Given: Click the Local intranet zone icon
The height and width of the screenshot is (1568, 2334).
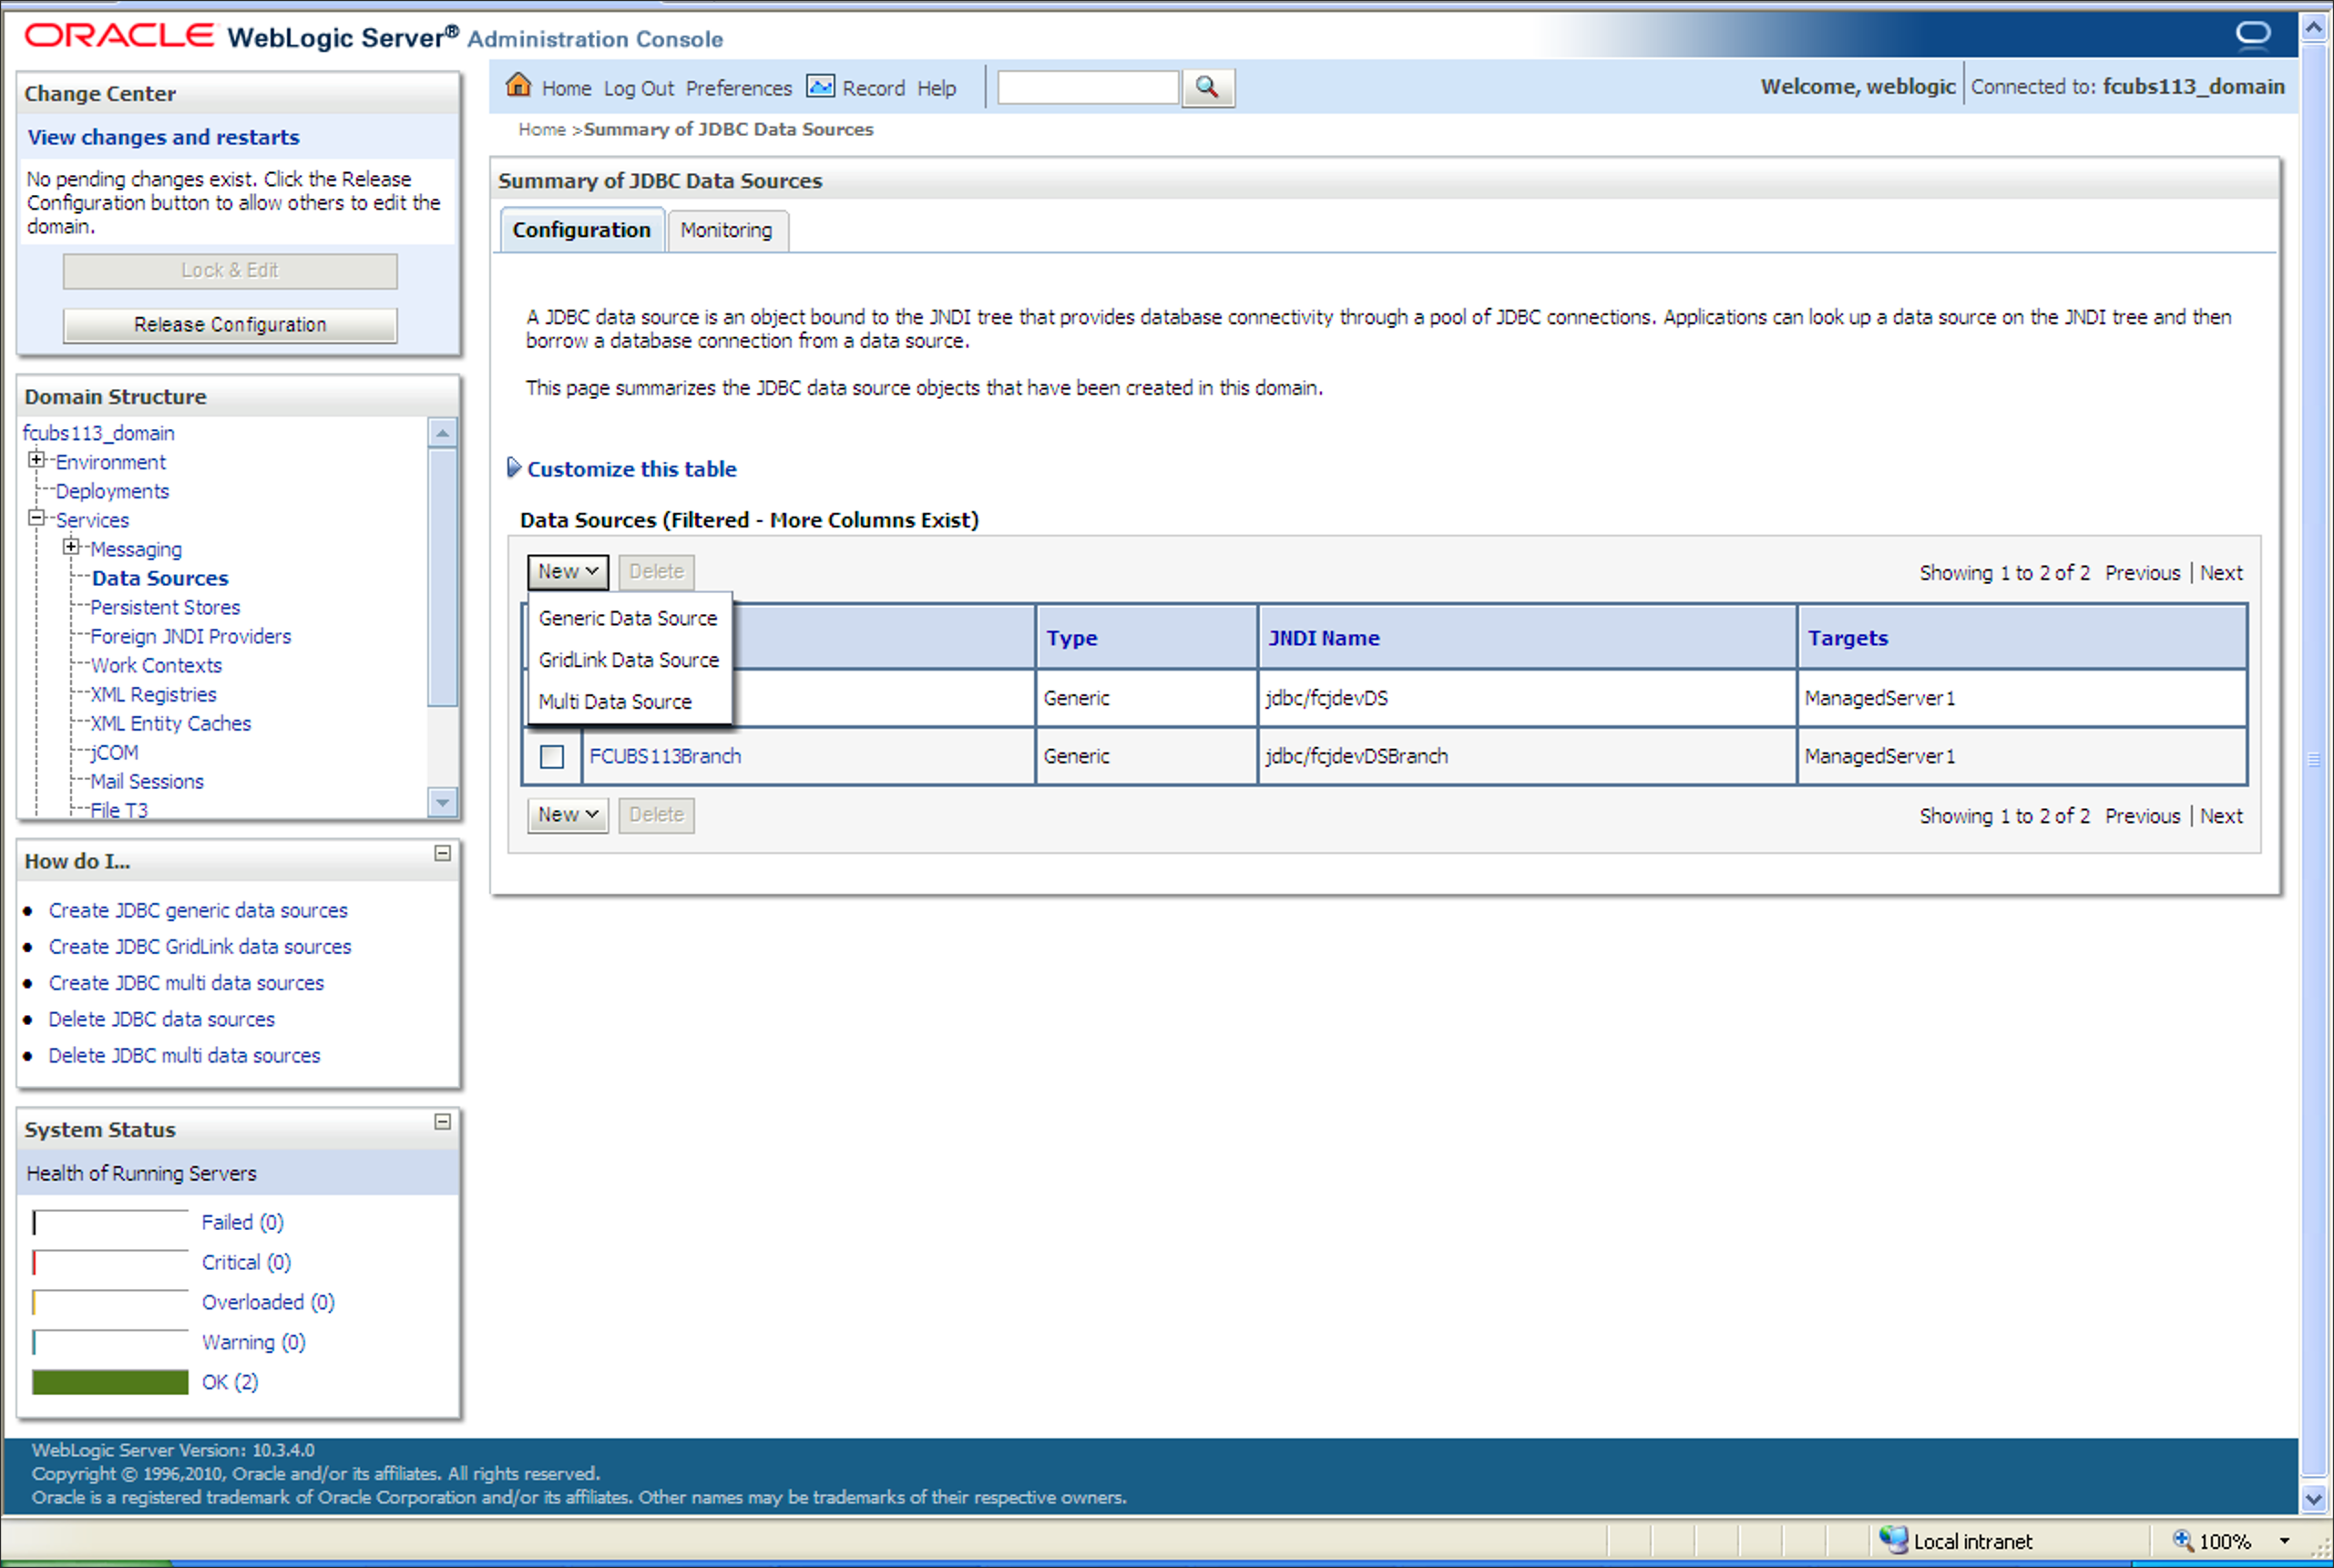Looking at the screenshot, I should pyautogui.click(x=1892, y=1540).
